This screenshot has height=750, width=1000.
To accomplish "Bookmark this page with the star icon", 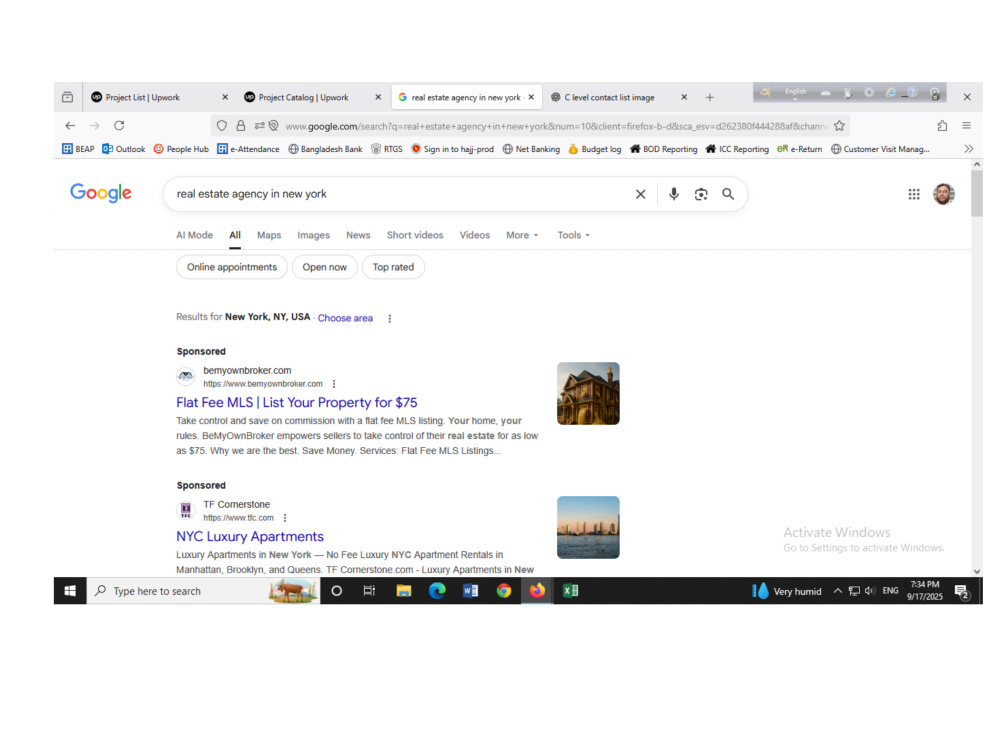I will click(839, 126).
